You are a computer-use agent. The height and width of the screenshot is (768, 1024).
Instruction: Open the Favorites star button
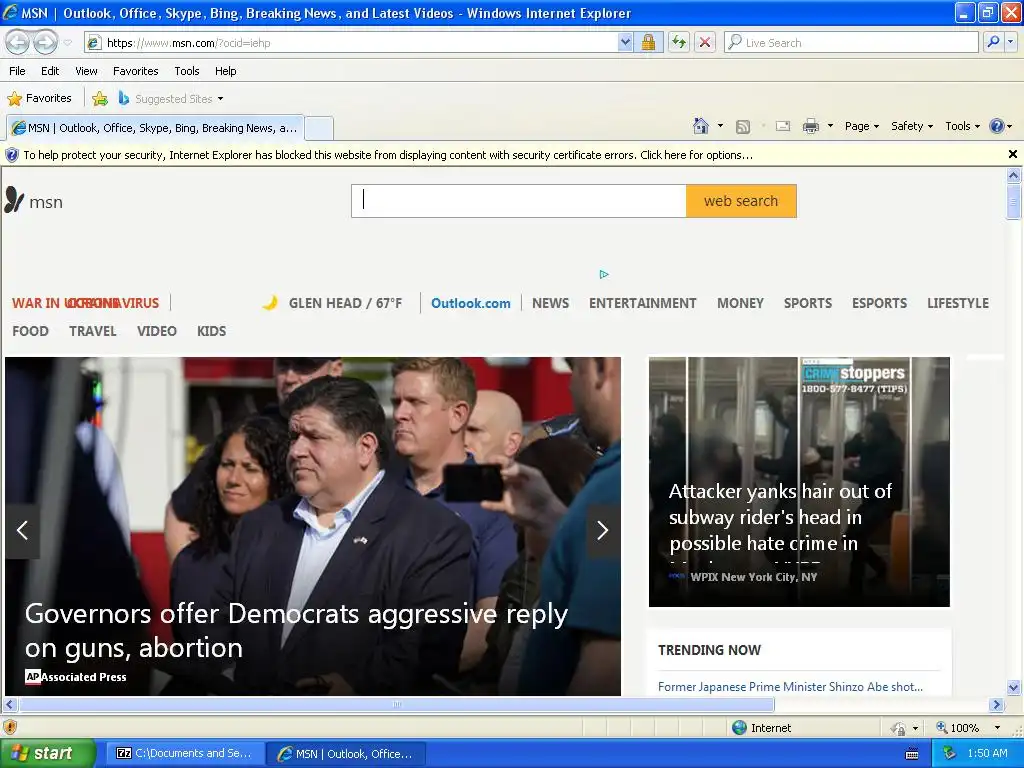pos(39,99)
